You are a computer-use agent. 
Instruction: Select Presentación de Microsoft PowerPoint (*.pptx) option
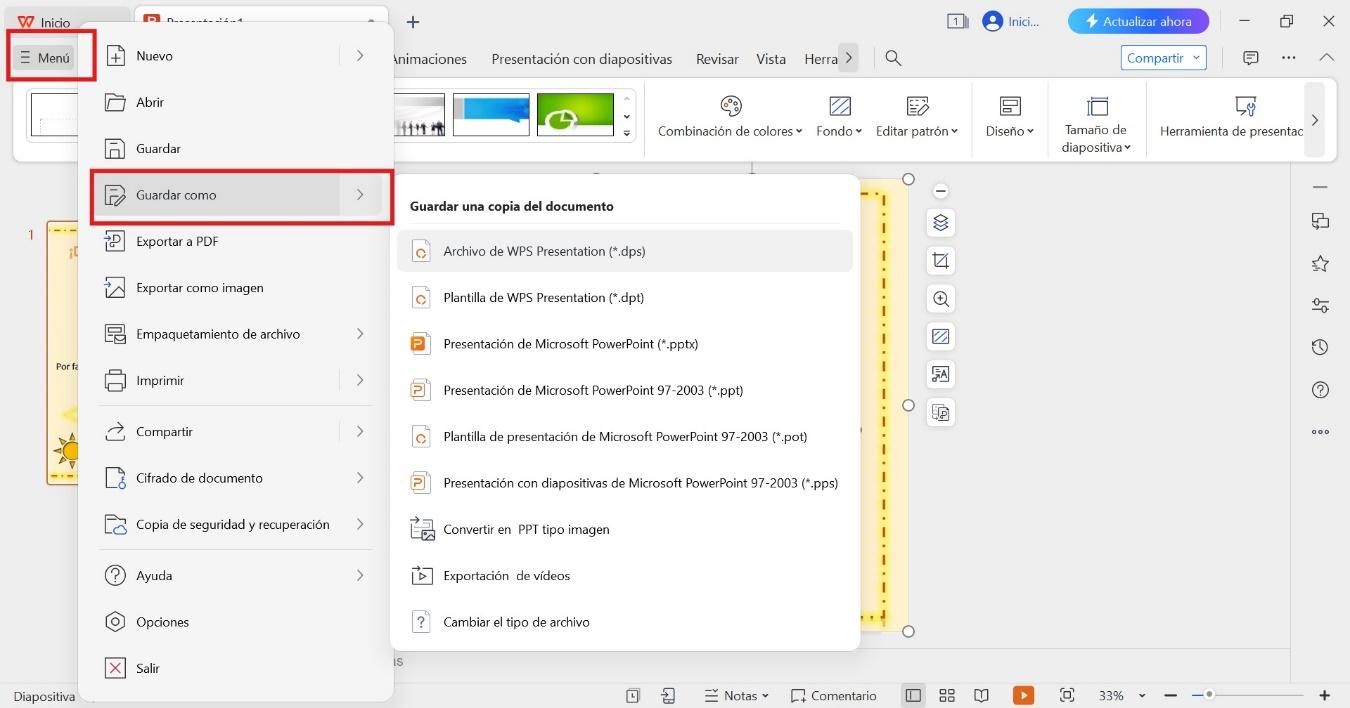[570, 343]
